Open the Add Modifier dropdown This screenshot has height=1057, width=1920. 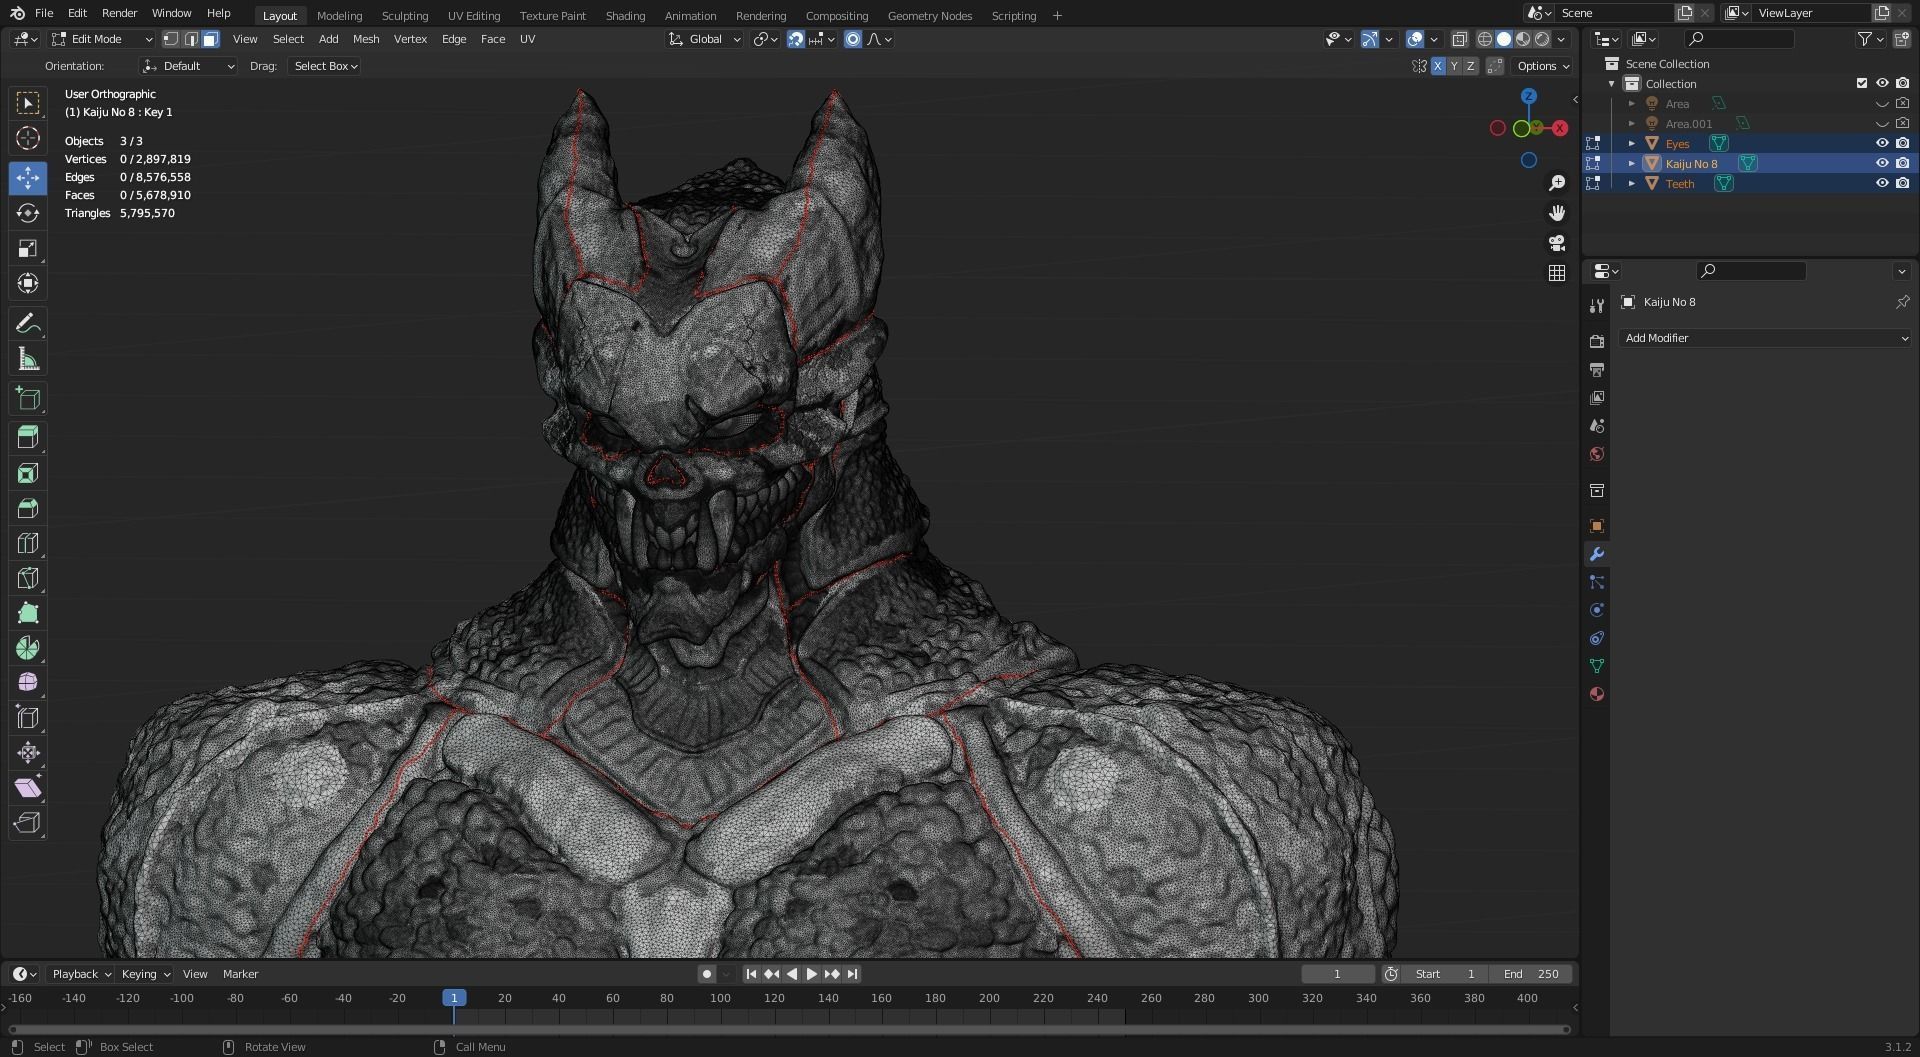click(1765, 338)
